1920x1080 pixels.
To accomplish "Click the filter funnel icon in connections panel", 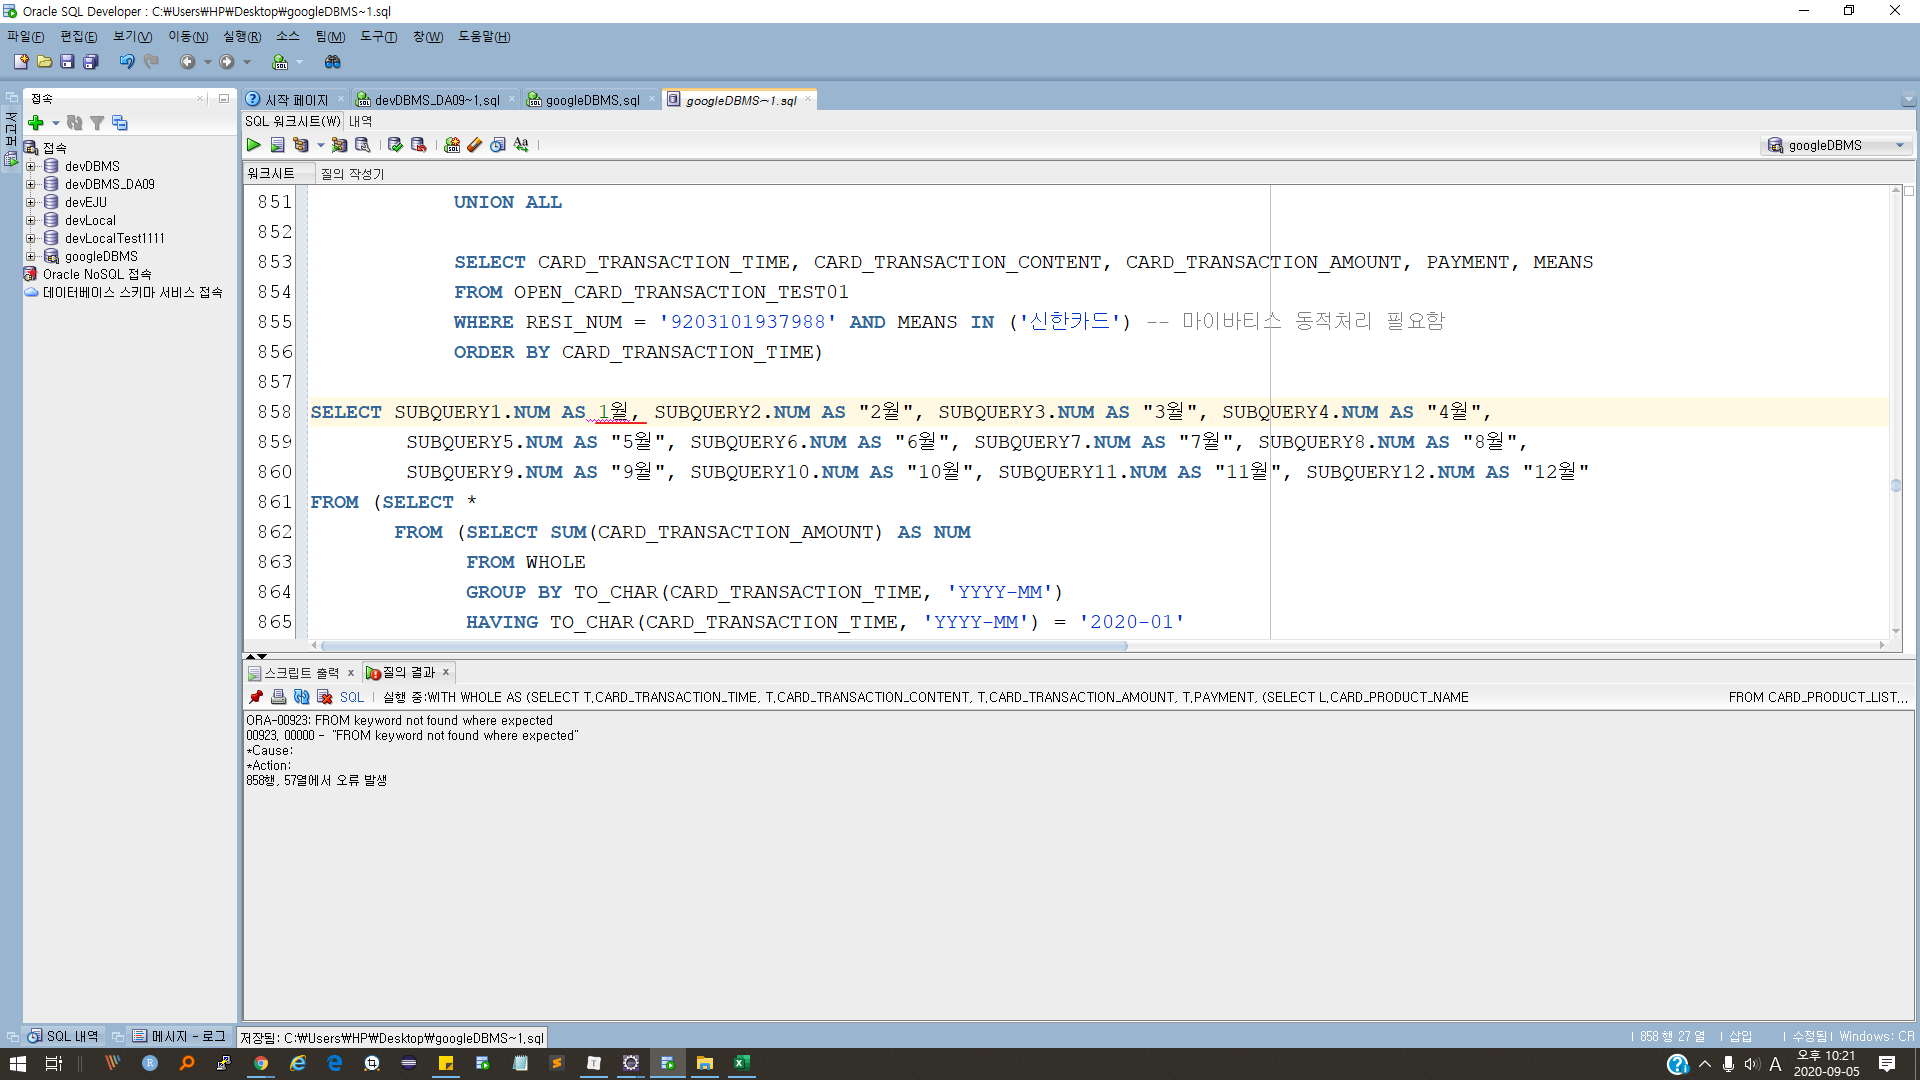I will (97, 123).
